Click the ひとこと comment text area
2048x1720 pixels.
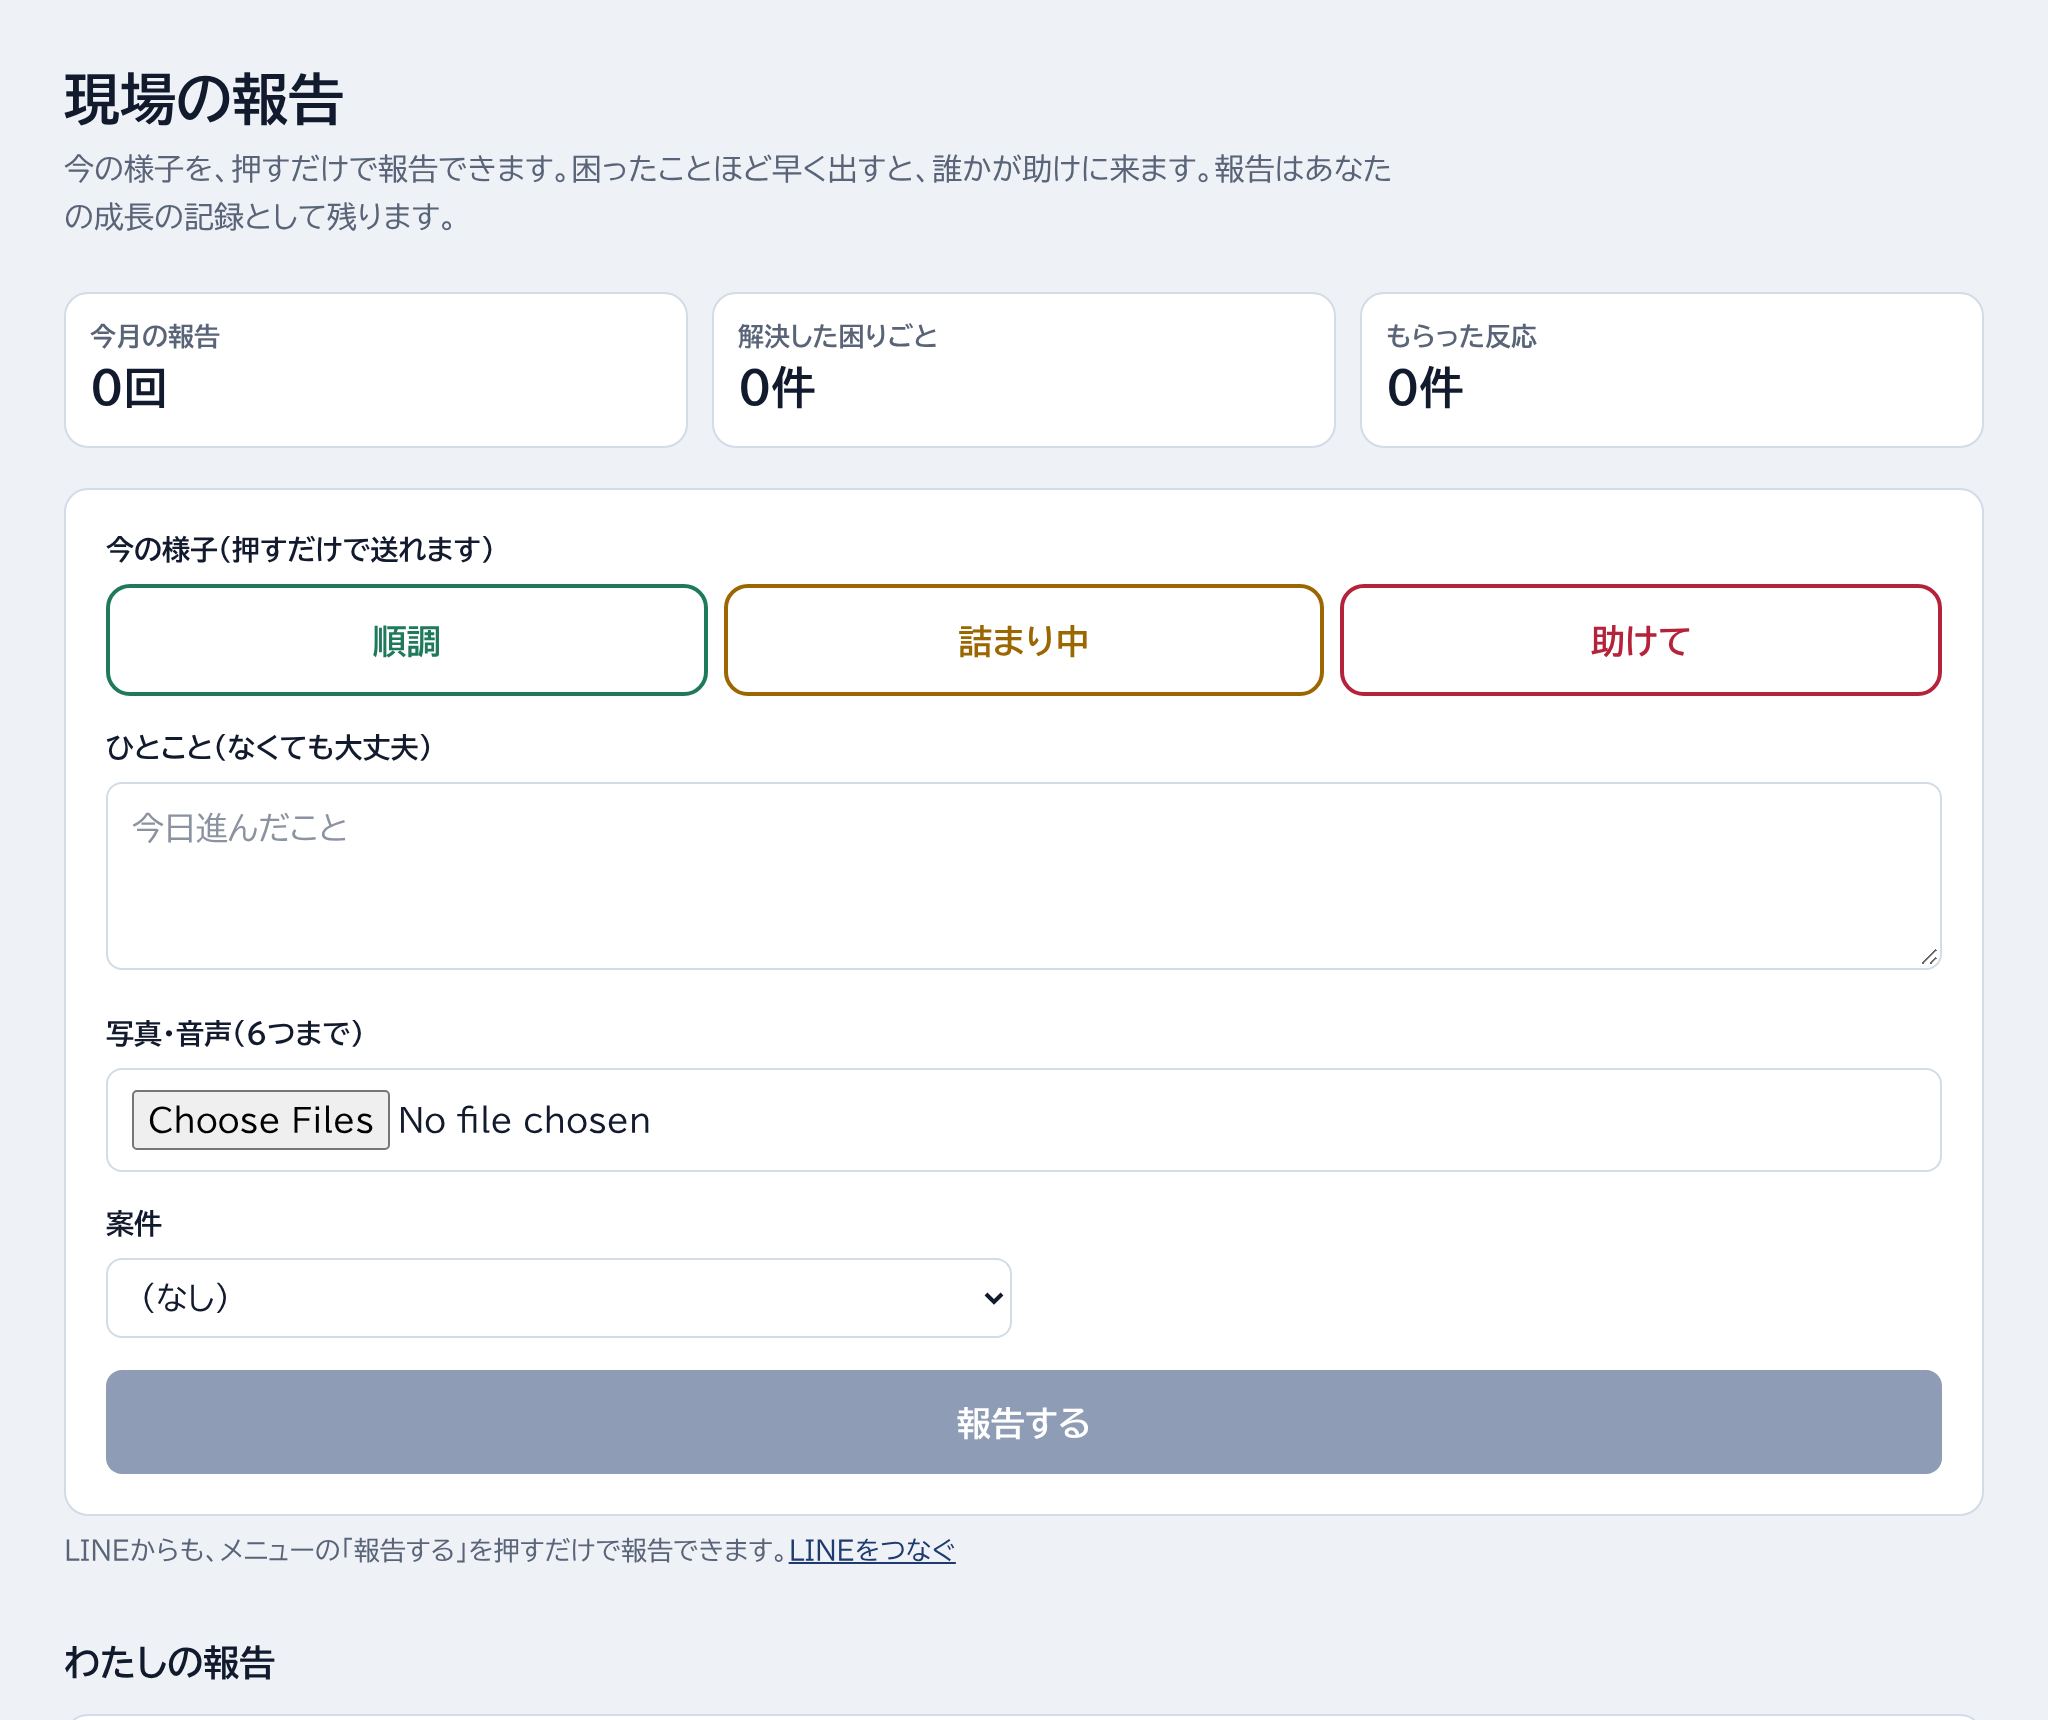click(x=1023, y=876)
